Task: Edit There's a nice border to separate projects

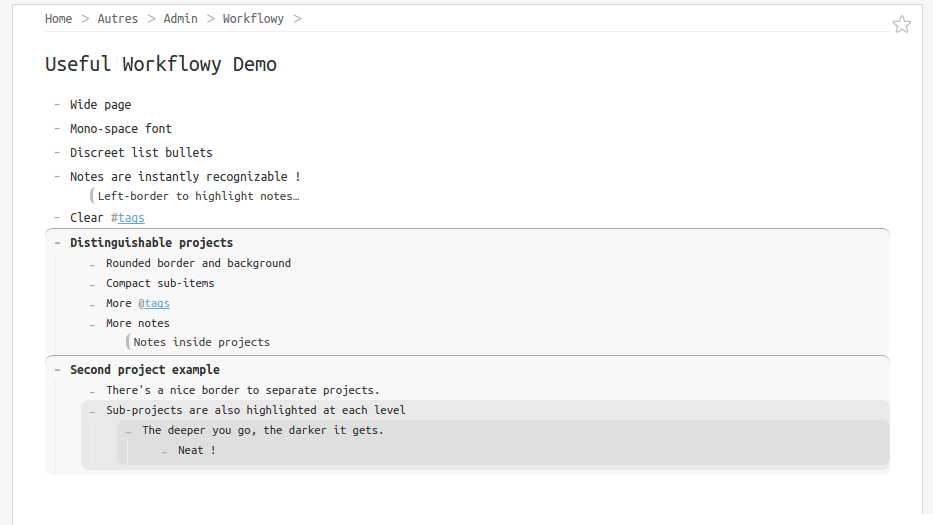Action: click(243, 390)
